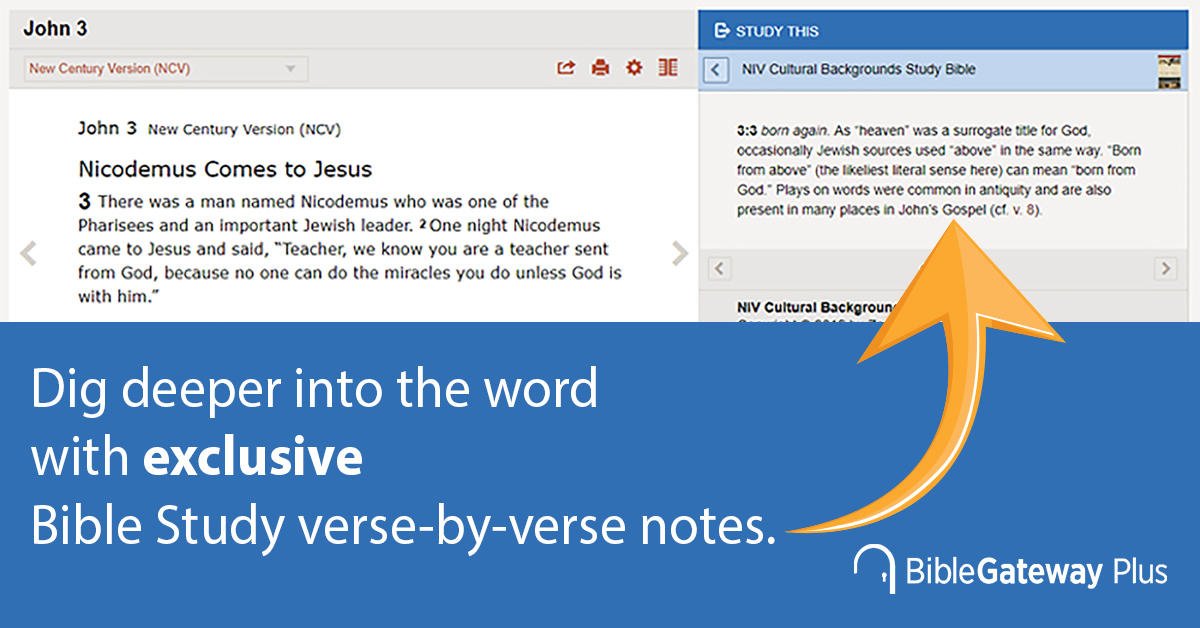
Task: Go back from NIV Cultural Backgrounds Study Bible
Action: 717,70
